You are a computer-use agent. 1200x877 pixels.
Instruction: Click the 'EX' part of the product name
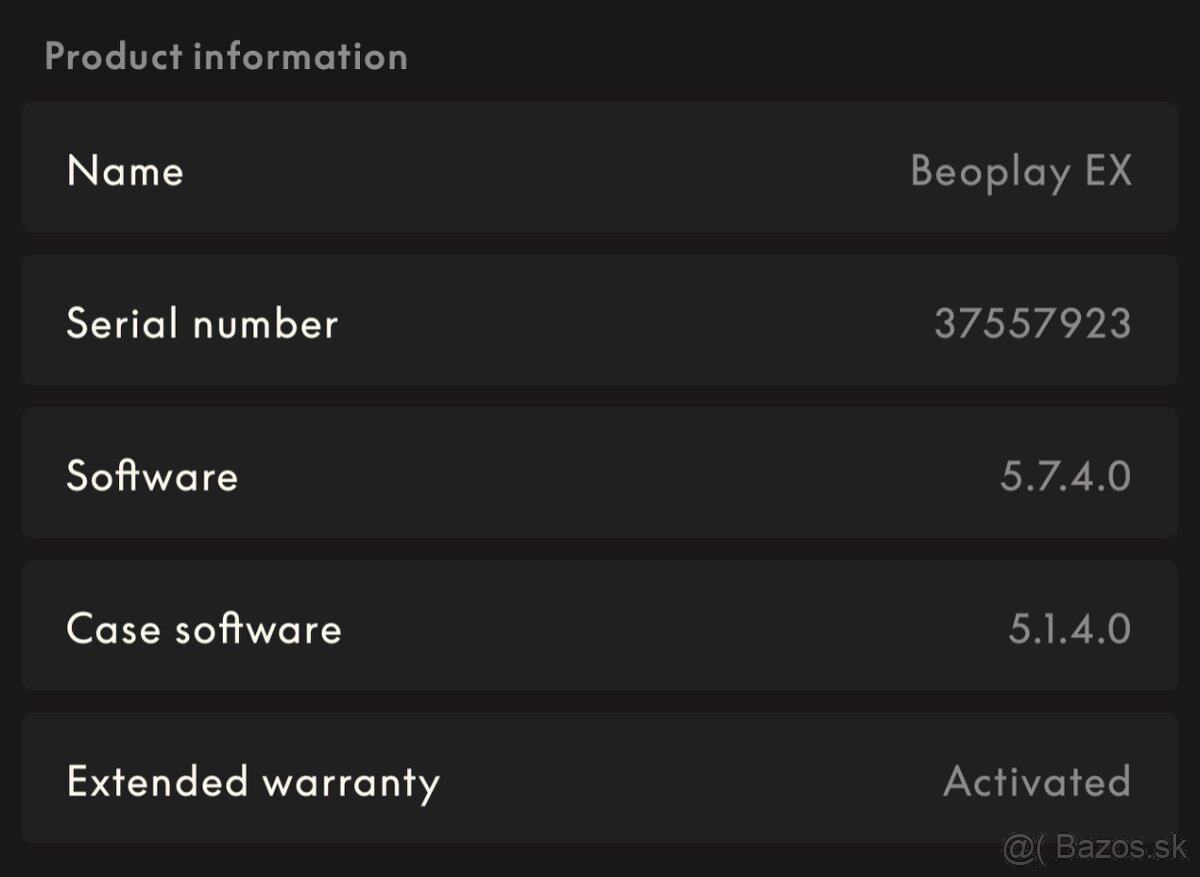[1108, 170]
